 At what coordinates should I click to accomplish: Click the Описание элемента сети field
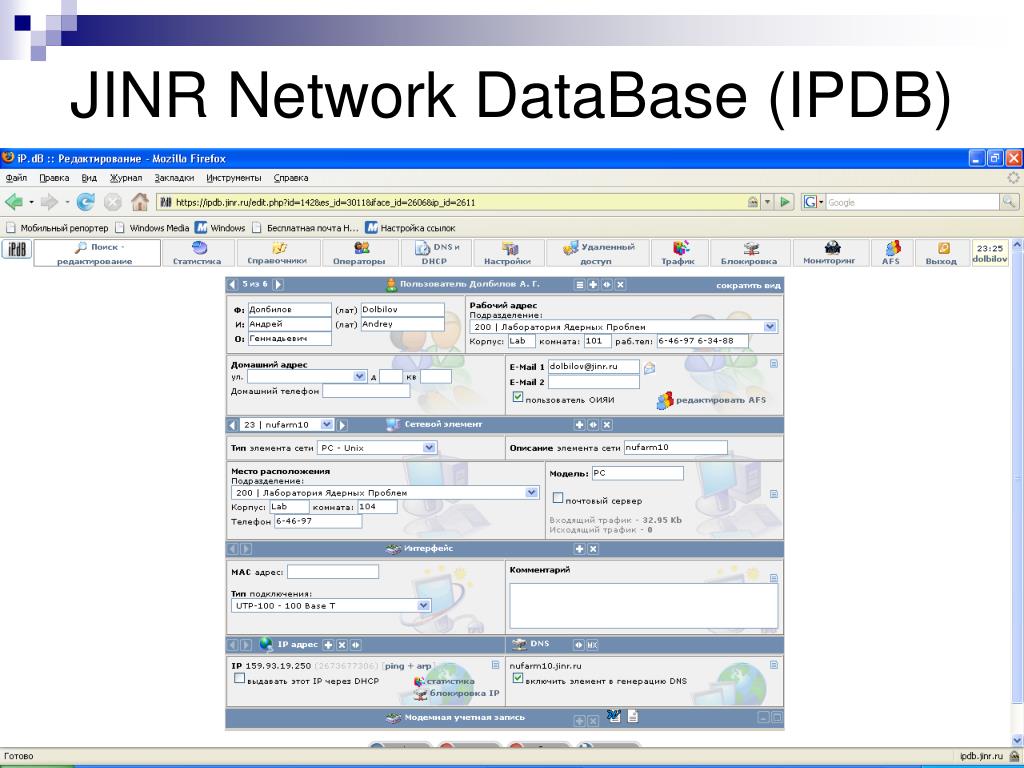coord(675,447)
